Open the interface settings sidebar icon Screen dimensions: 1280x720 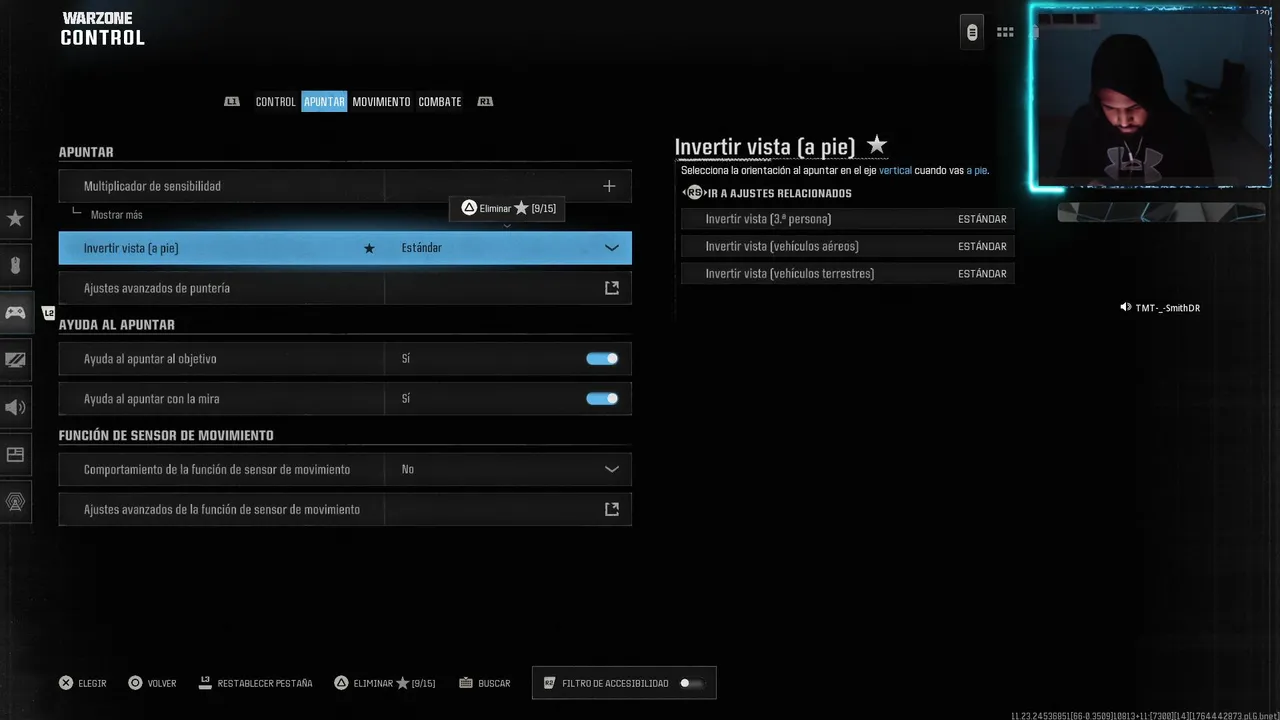15,454
